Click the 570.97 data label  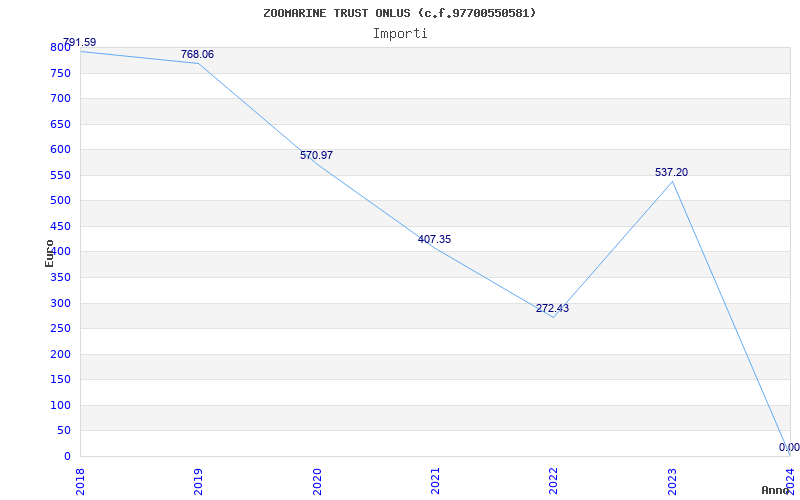[x=316, y=156]
